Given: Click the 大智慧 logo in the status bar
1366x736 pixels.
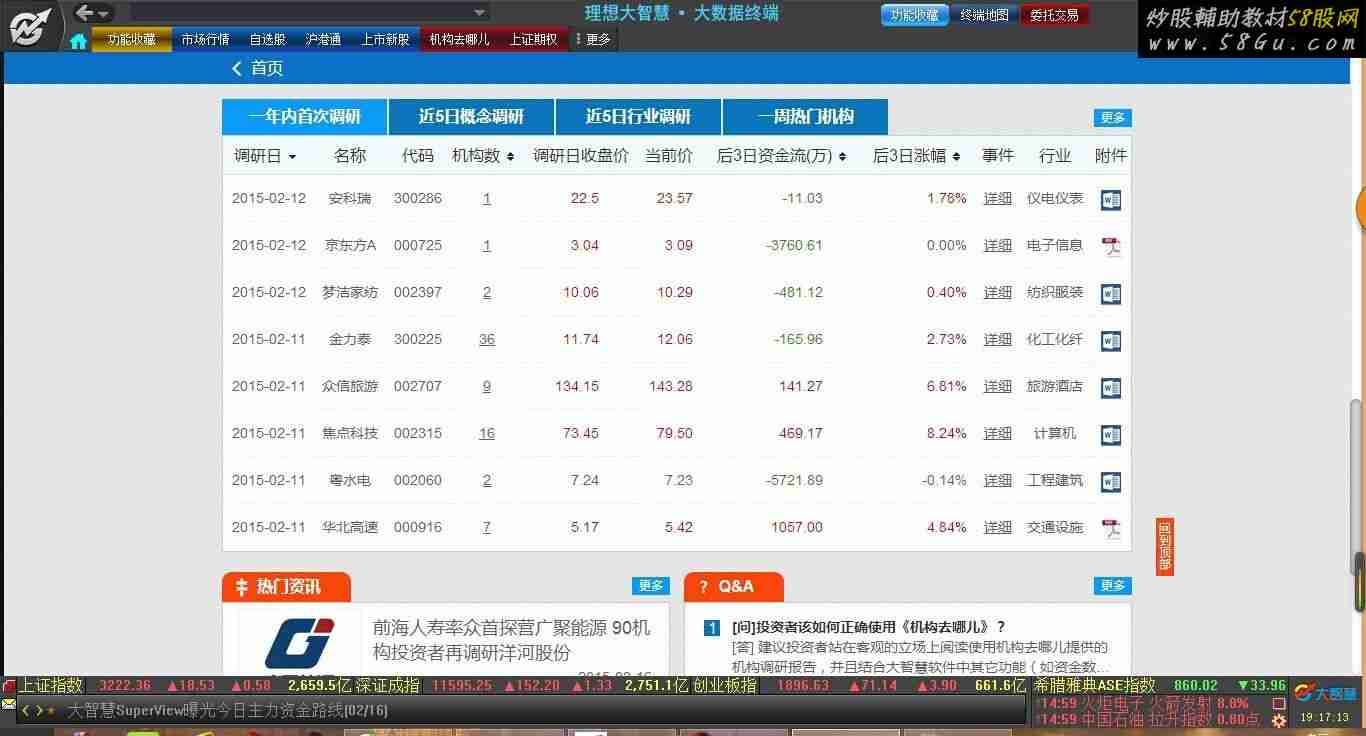Looking at the screenshot, I should (1326, 692).
